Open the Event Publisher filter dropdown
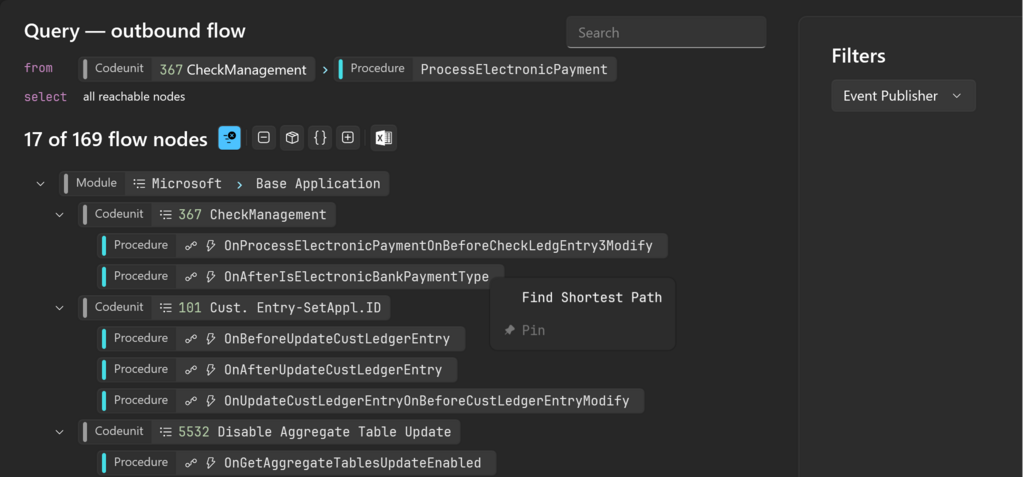Image resolution: width=1023 pixels, height=477 pixels. click(x=903, y=96)
